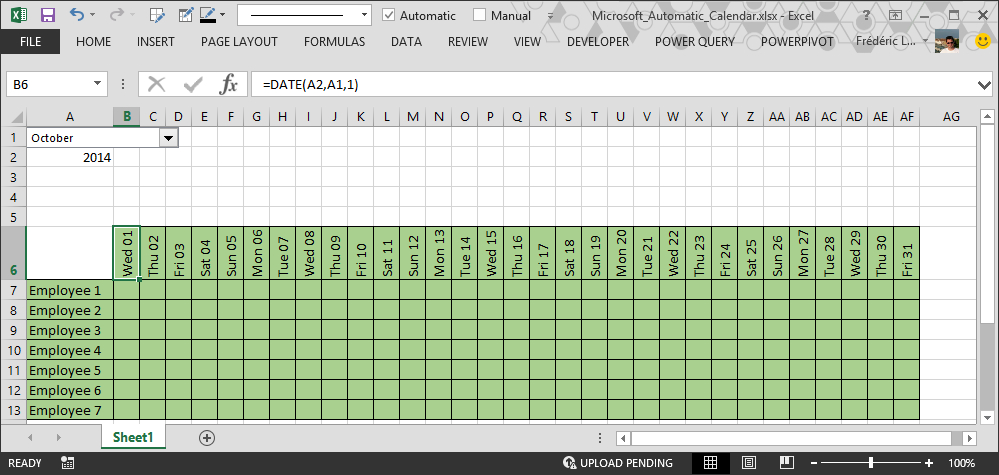Open the Line Color dropdown arrow
Screen dimensions: 999x475
[222, 15]
